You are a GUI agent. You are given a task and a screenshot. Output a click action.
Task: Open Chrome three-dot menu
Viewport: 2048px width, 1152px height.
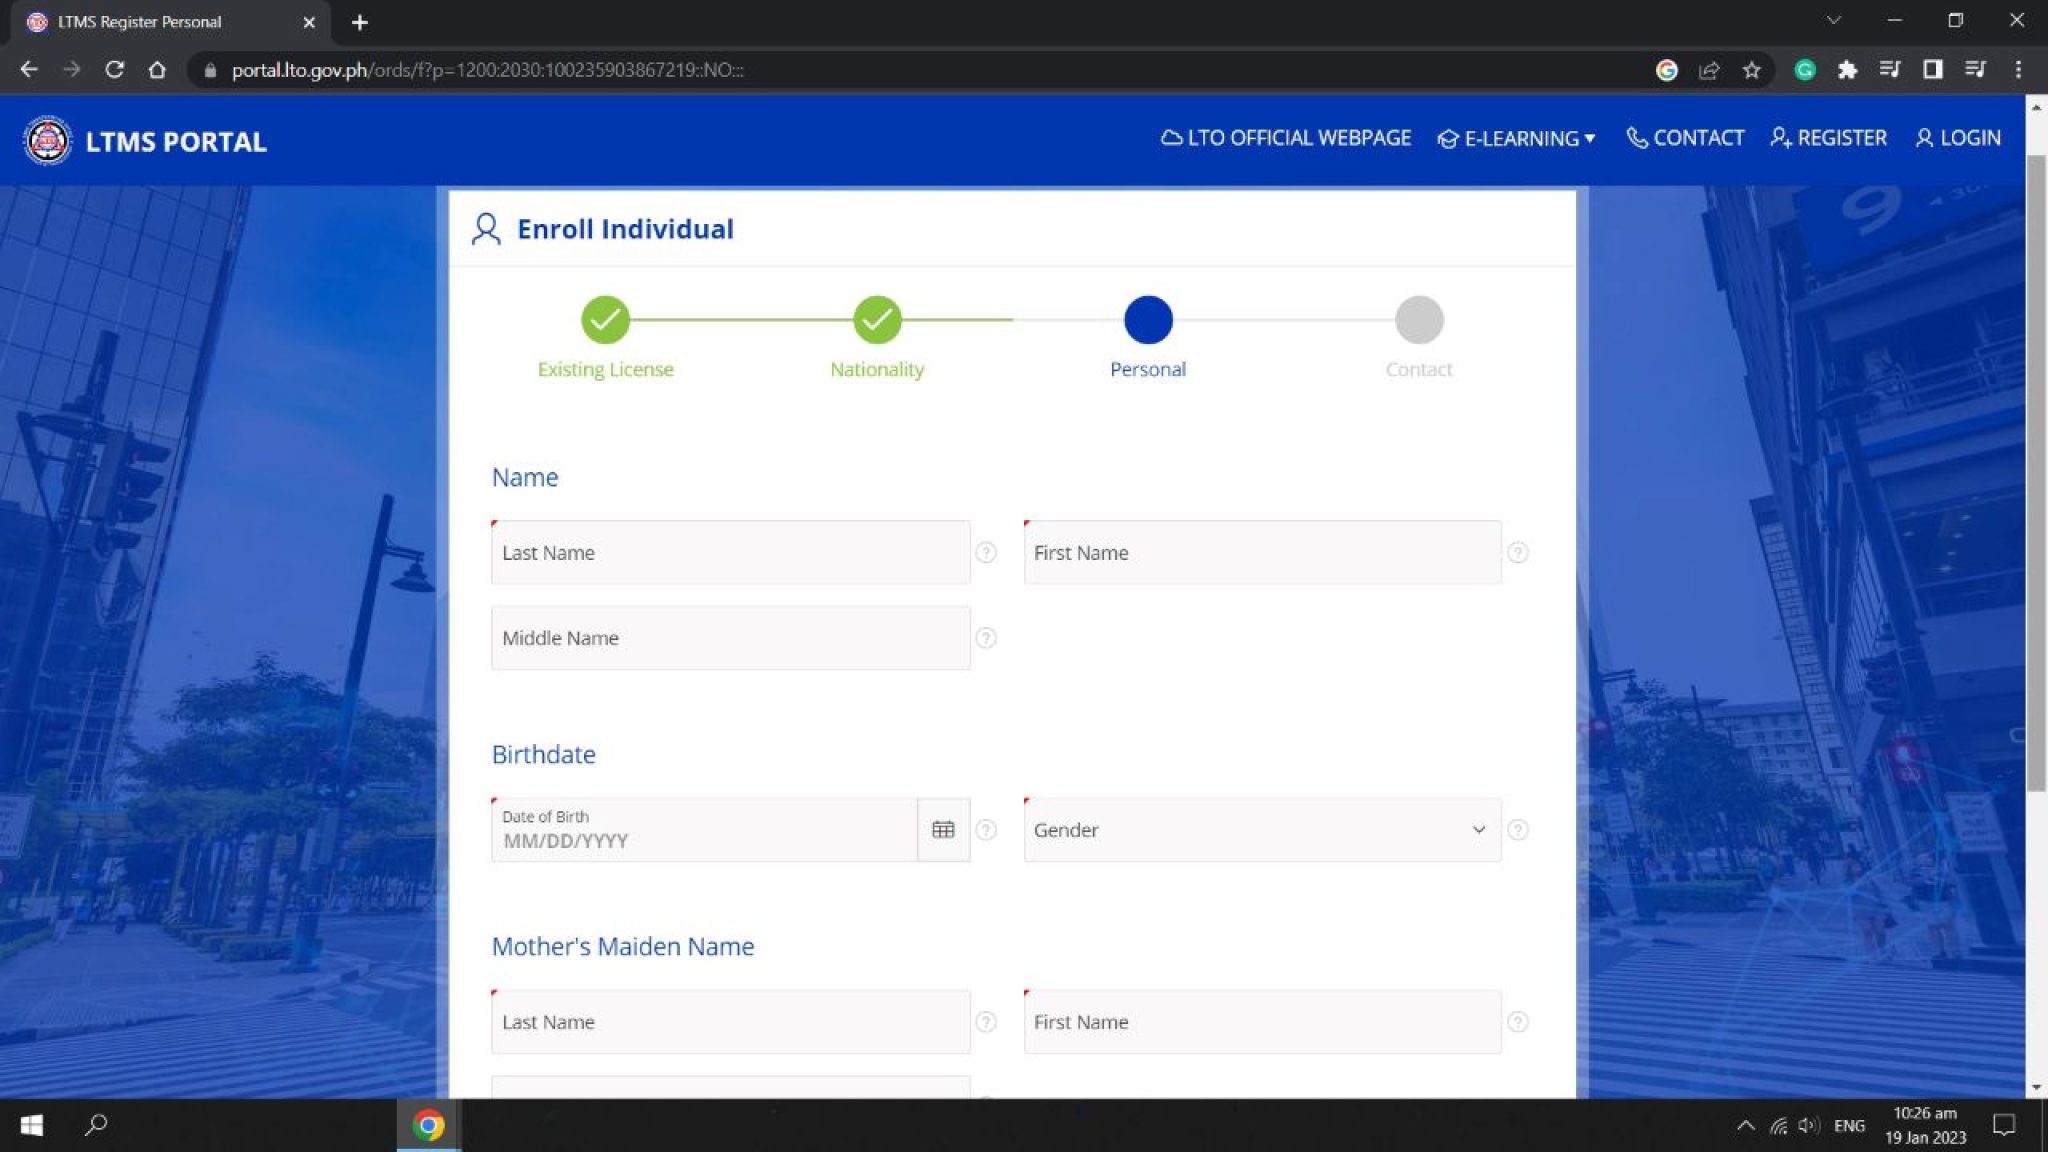pos(2018,70)
